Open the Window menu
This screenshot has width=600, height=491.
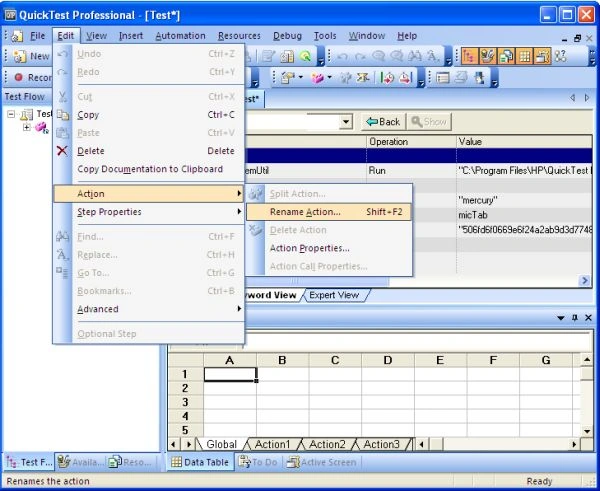367,36
